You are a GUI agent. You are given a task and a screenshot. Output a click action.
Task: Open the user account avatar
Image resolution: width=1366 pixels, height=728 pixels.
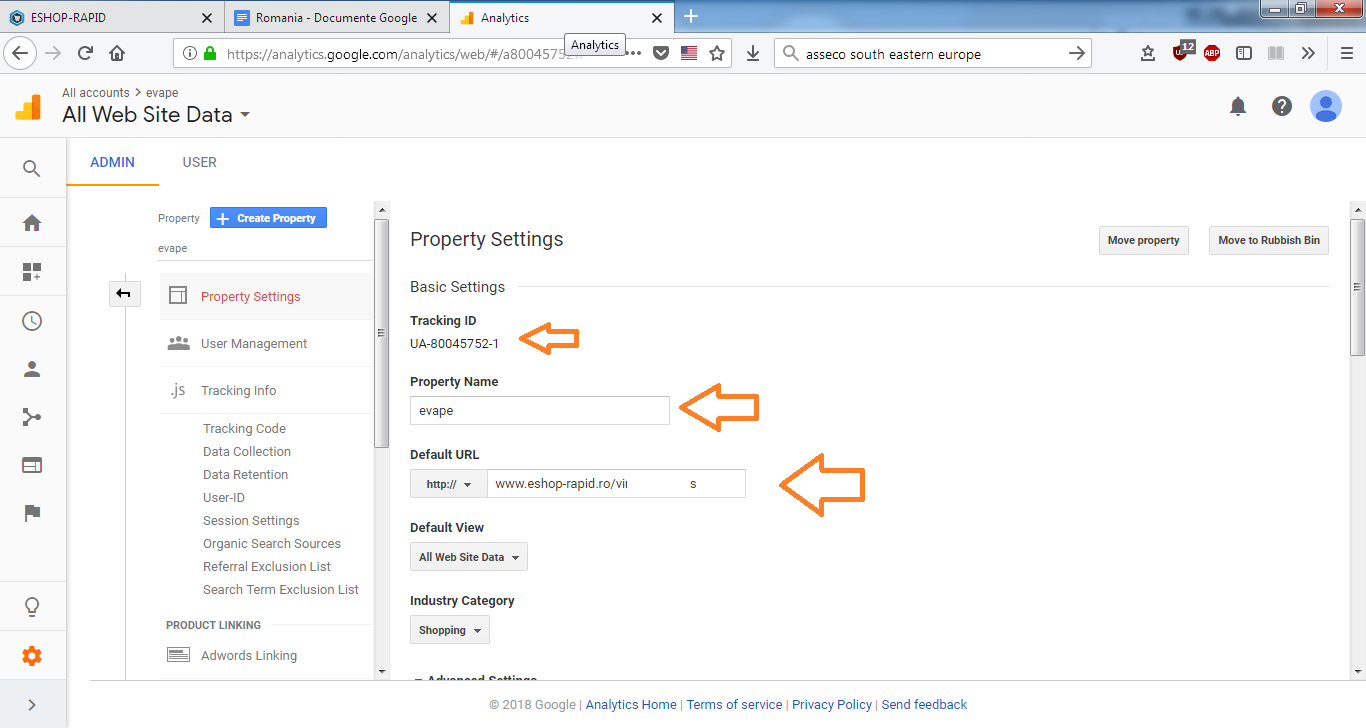(x=1326, y=106)
